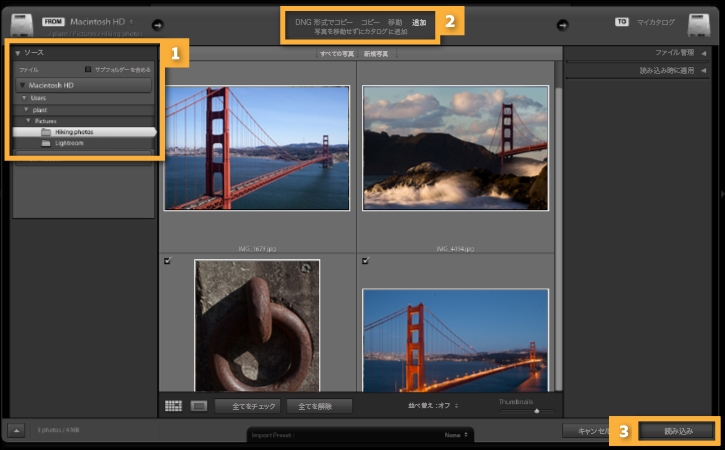The width and height of the screenshot is (725, 450).
Task: Open the Hiking photos folder
Action: 84,132
